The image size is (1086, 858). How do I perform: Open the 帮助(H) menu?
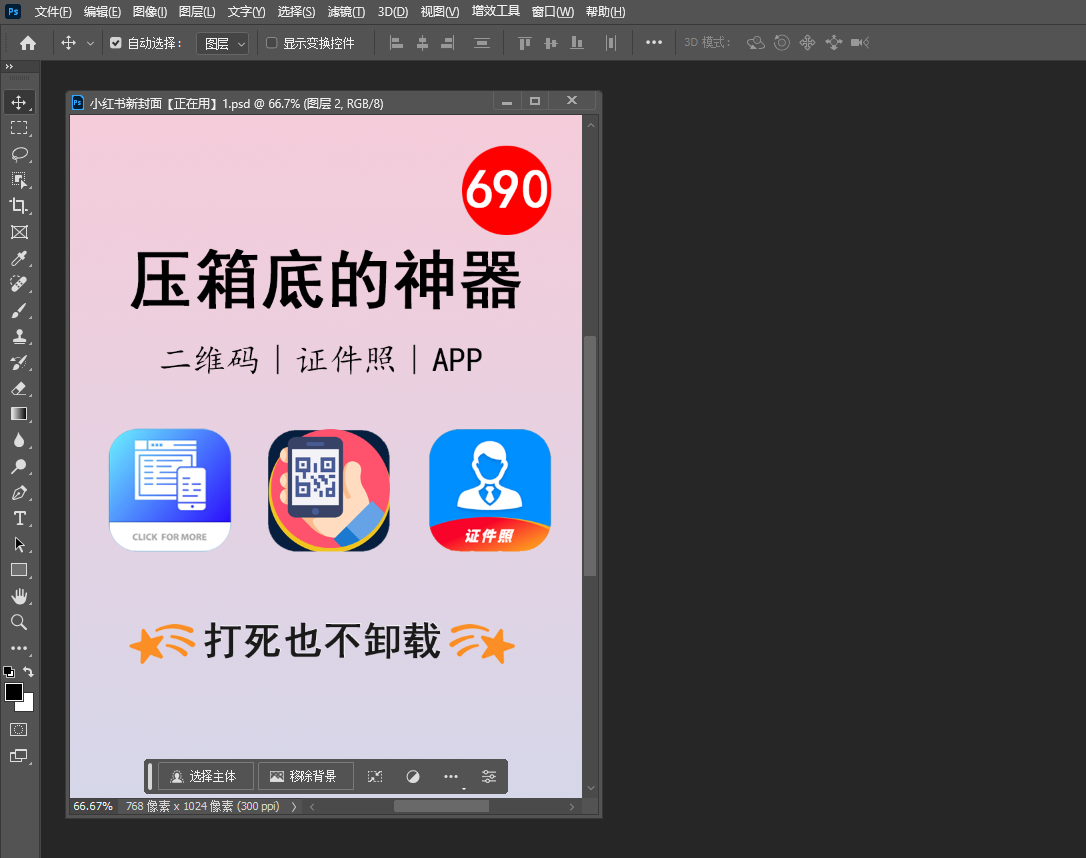(x=605, y=12)
